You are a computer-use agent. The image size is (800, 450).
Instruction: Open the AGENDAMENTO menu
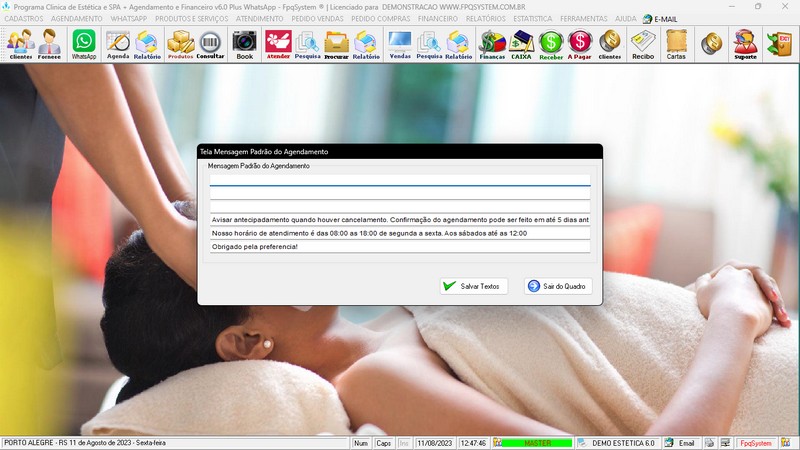[x=77, y=19]
